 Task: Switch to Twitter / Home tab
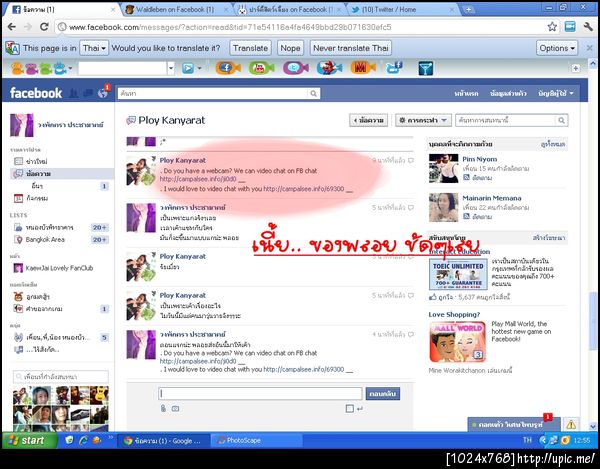click(x=401, y=10)
